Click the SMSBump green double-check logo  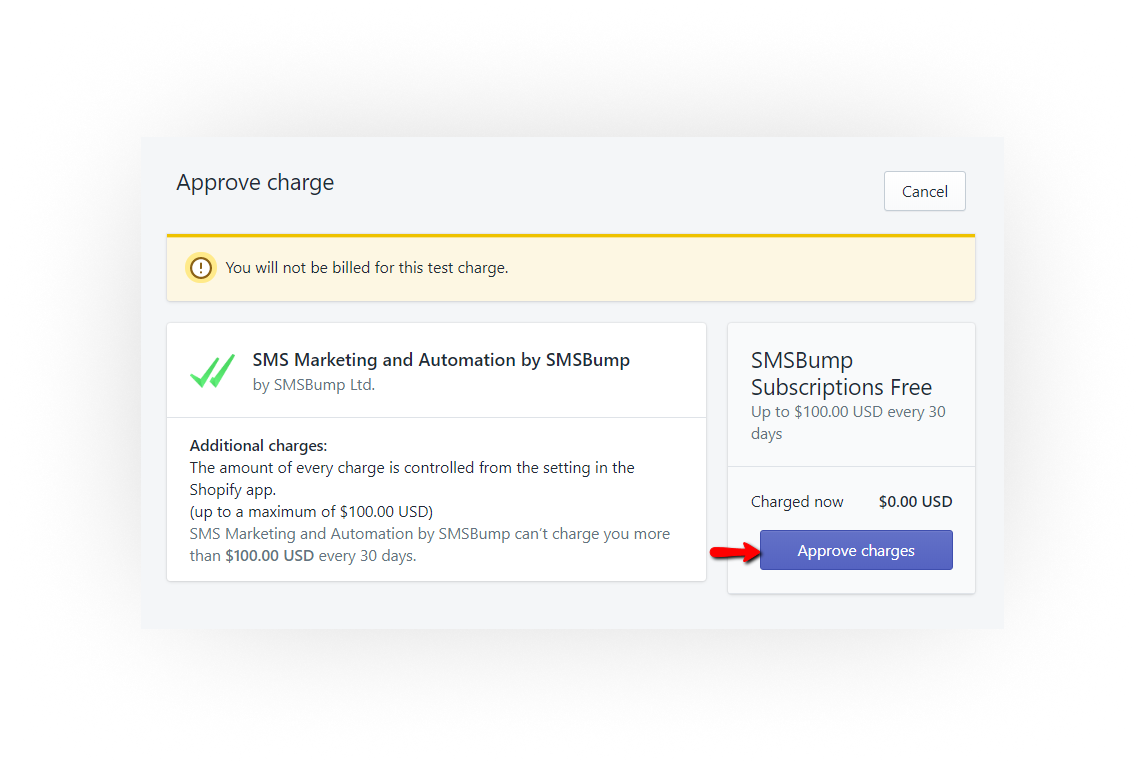[212, 371]
